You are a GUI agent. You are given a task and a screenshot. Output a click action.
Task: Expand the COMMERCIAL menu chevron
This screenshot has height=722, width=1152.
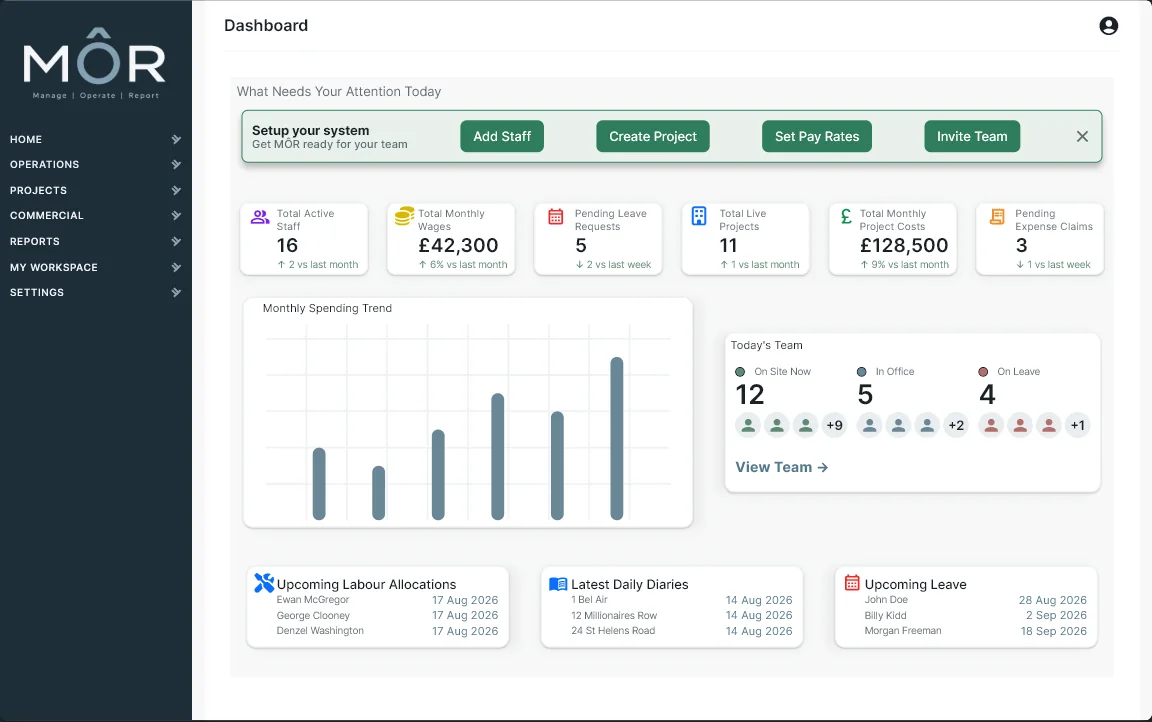pyautogui.click(x=176, y=215)
